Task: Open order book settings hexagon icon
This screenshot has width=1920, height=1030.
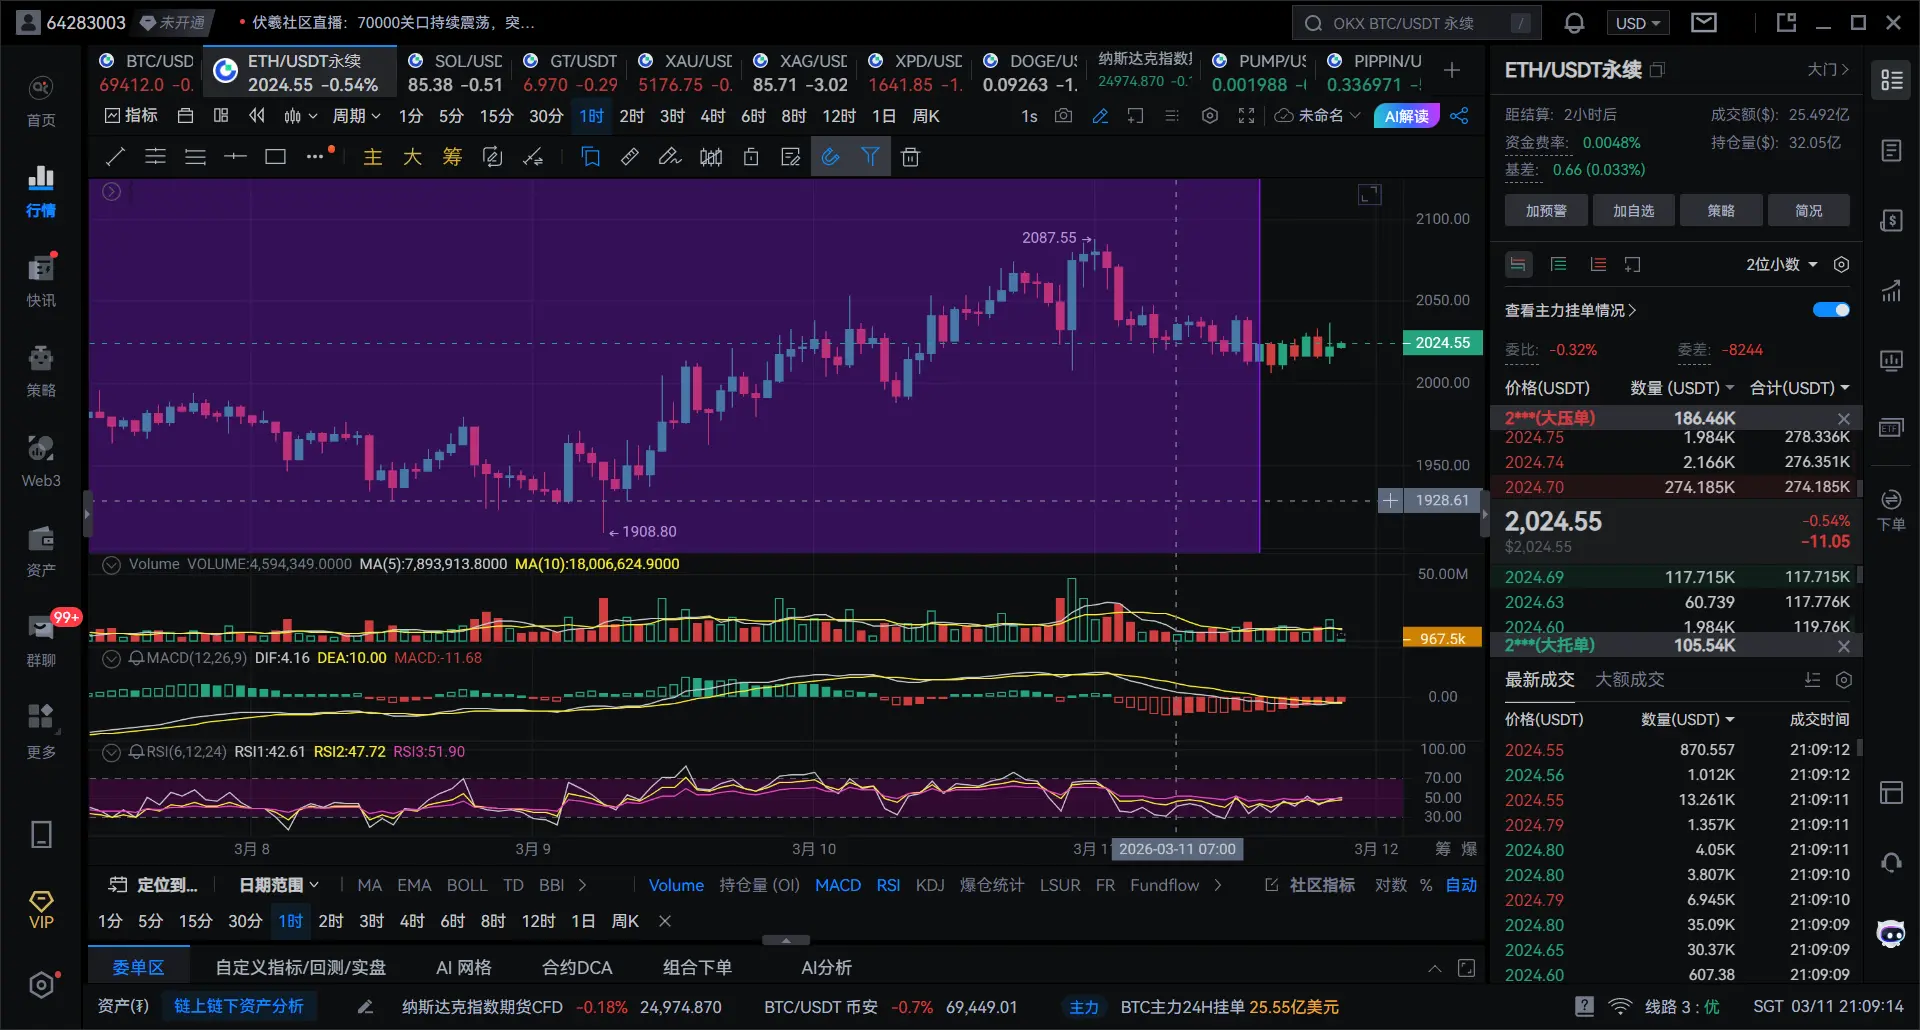Action: tap(1841, 265)
